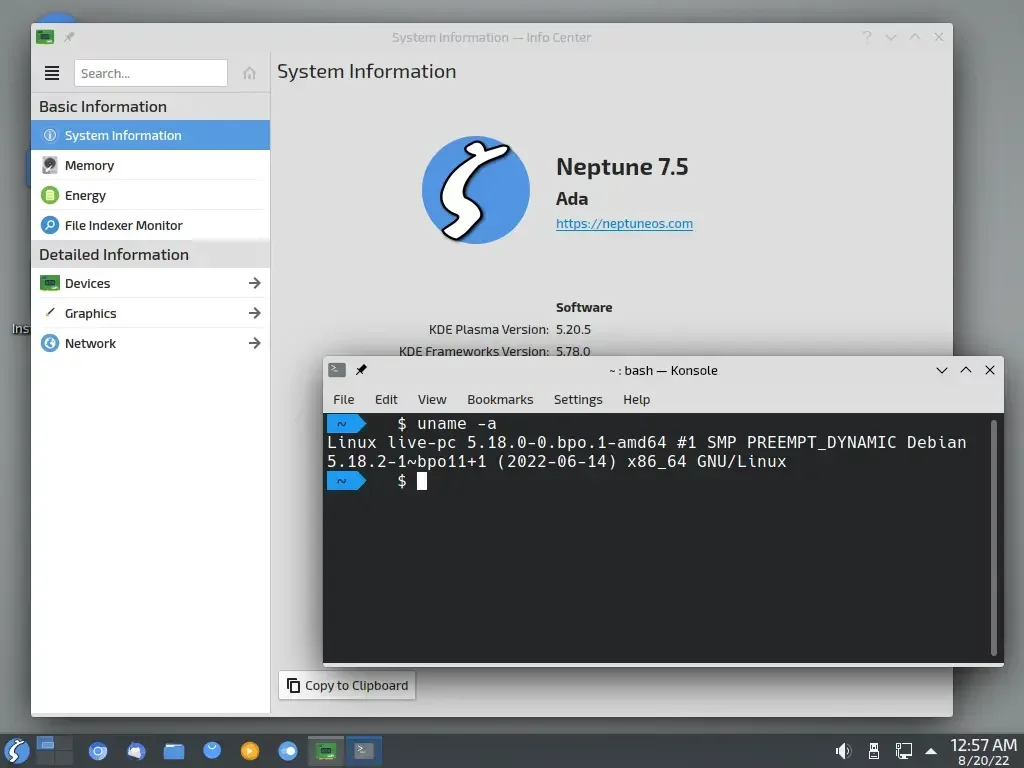Open the File menu in Konsole
Screen dimensions: 1024x768
(344, 399)
